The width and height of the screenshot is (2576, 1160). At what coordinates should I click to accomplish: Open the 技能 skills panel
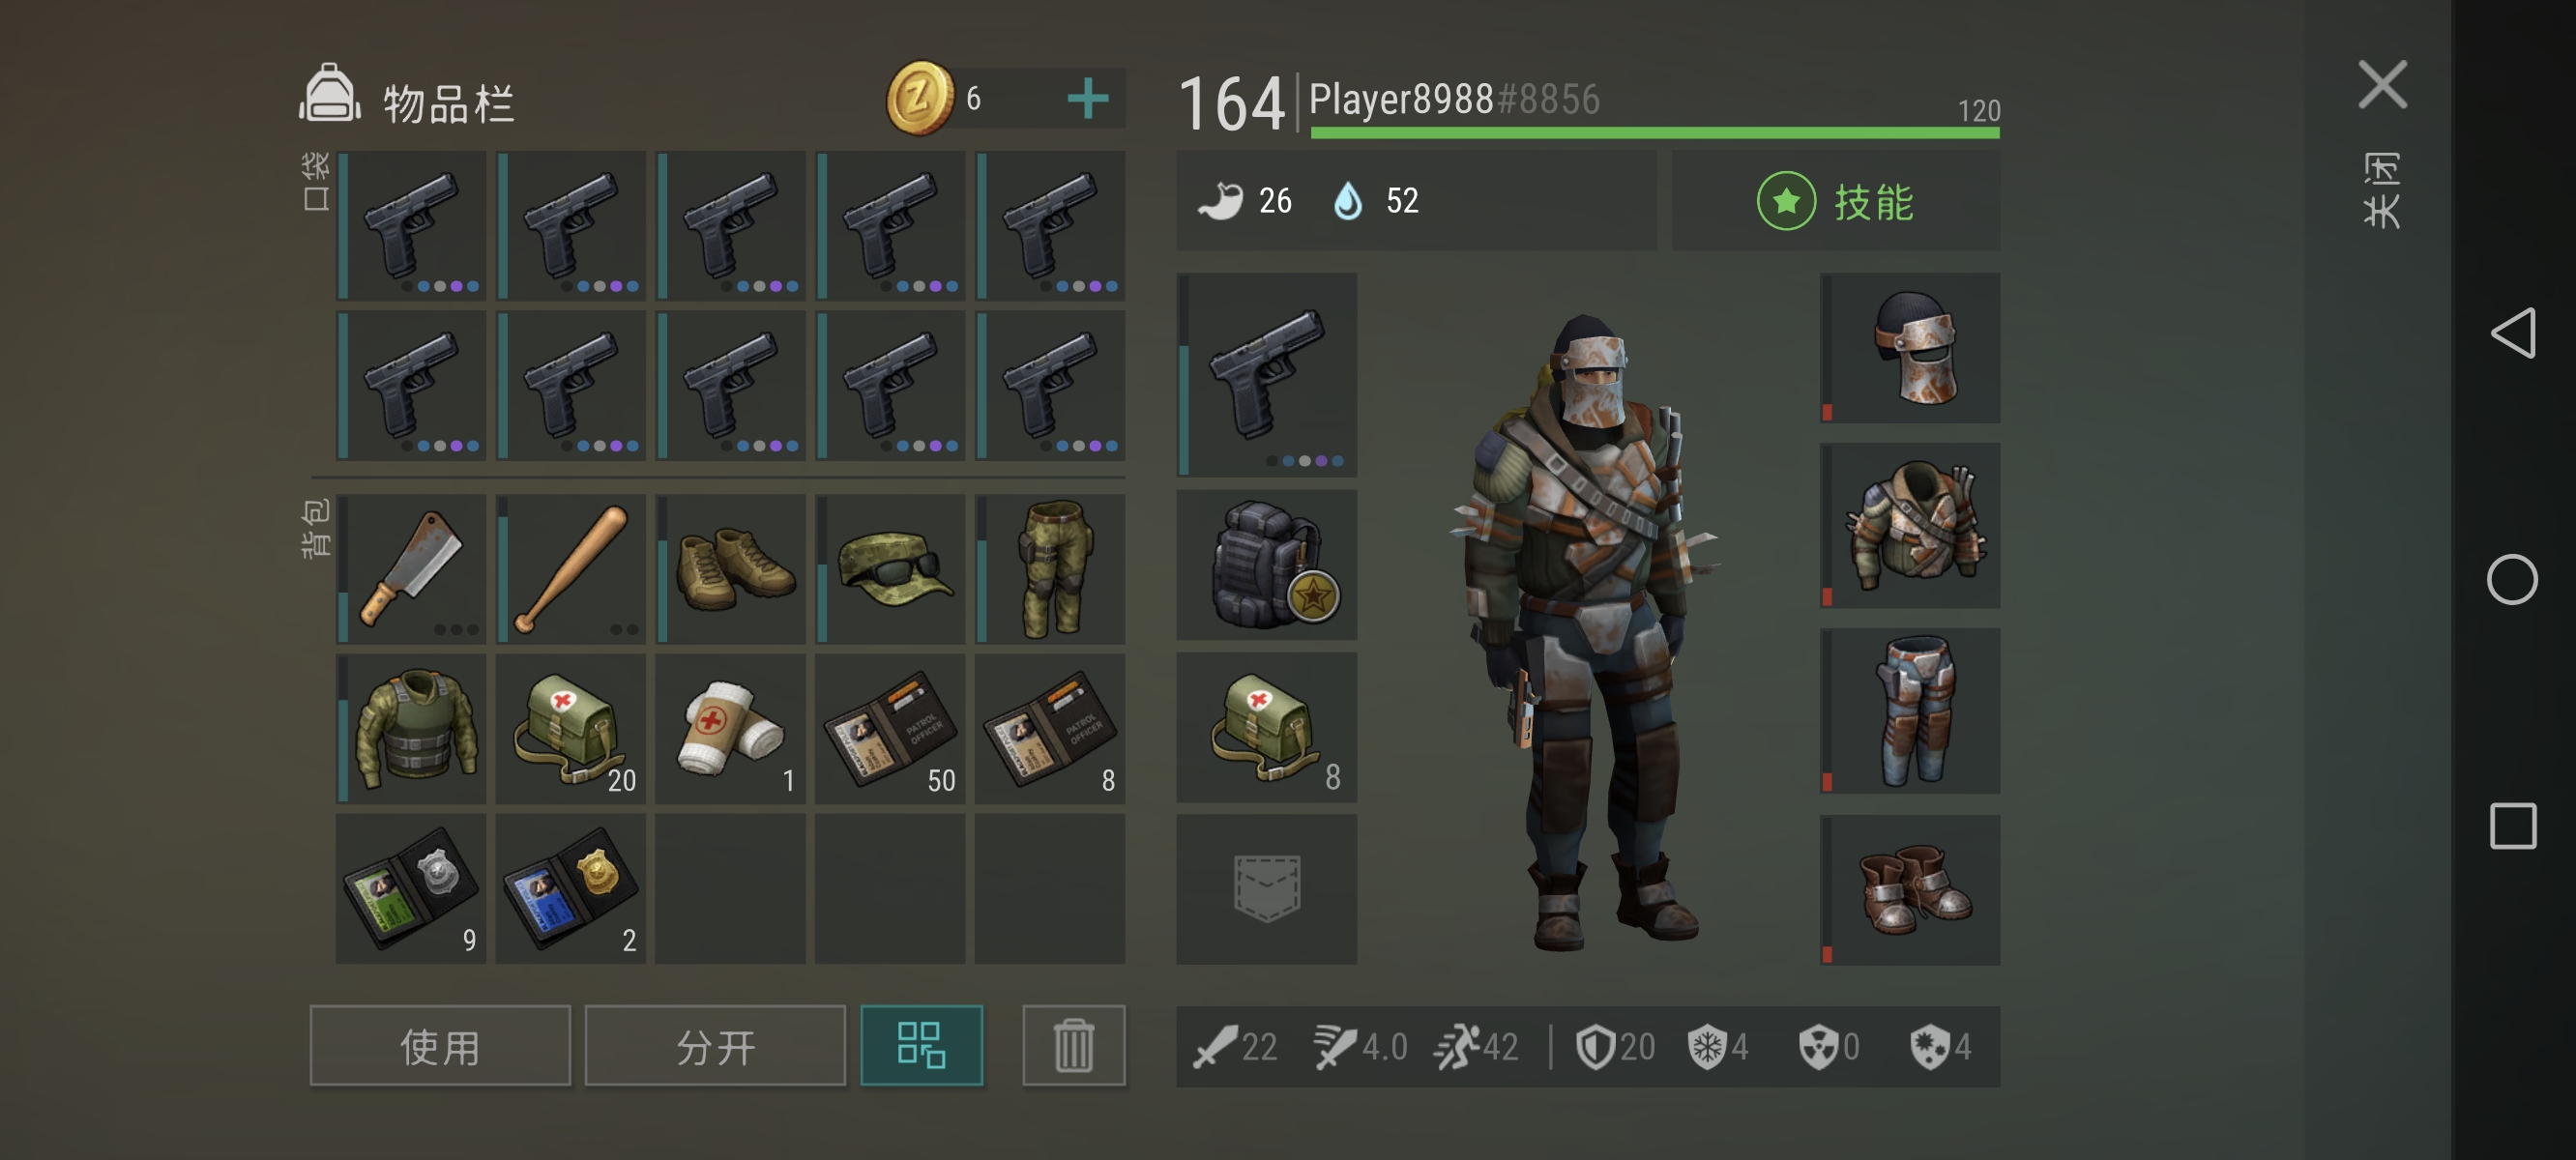coord(1836,201)
